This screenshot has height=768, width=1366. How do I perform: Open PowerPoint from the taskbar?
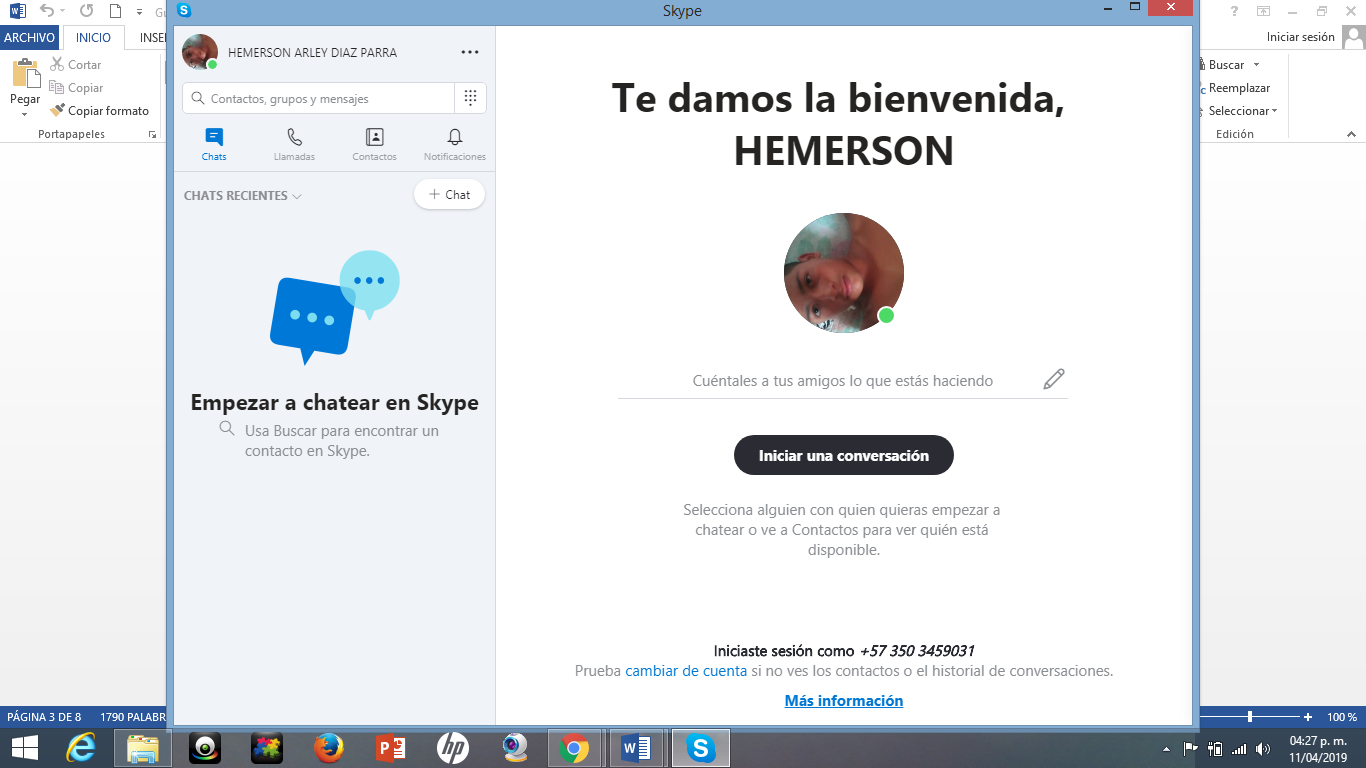pyautogui.click(x=390, y=748)
